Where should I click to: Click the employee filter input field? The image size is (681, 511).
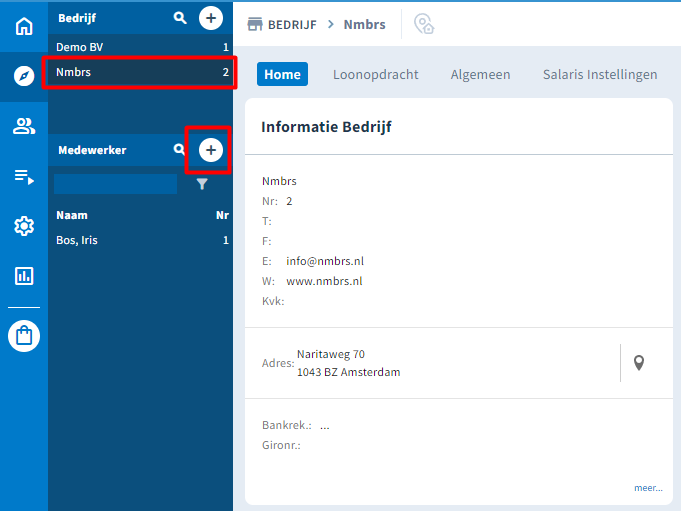(x=116, y=184)
